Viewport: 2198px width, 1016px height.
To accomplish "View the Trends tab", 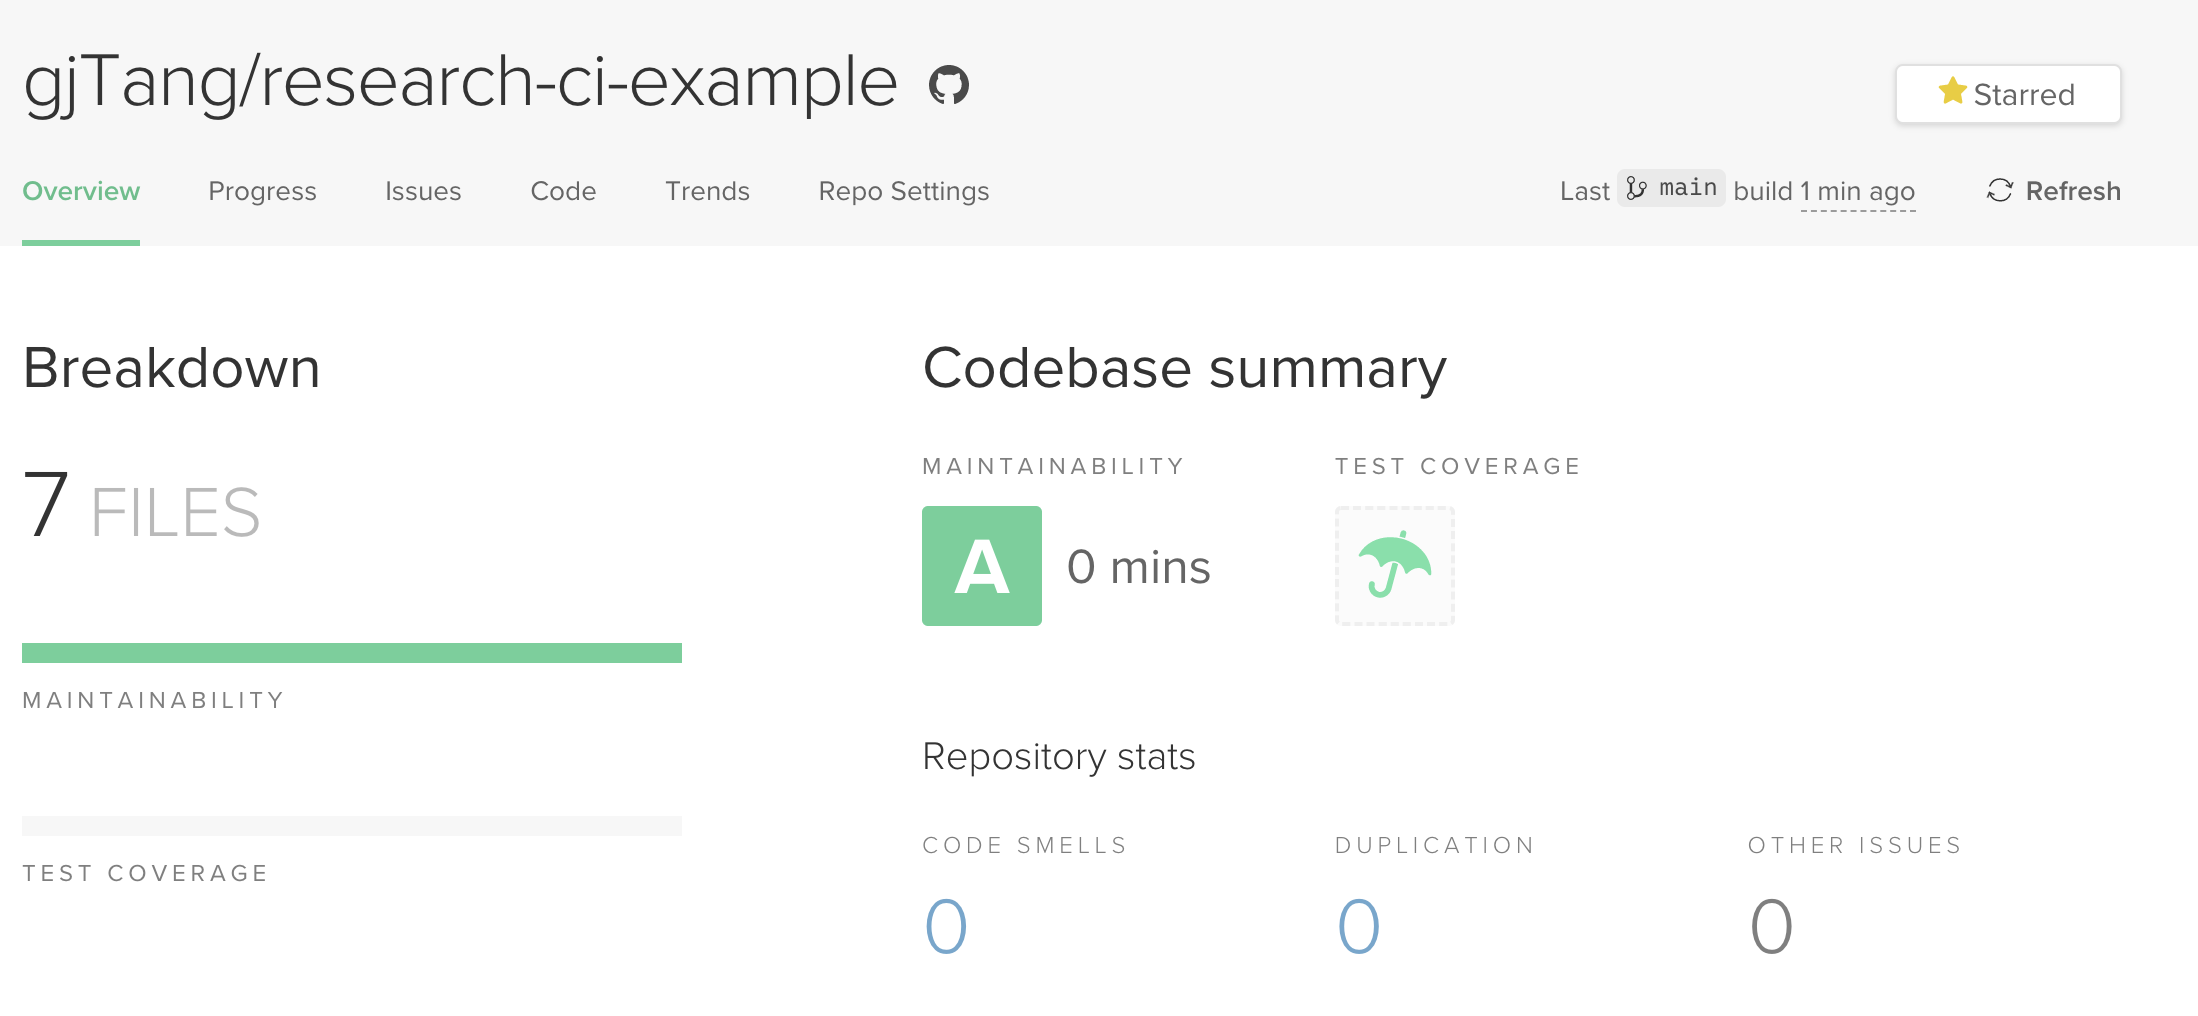I will pos(707,191).
